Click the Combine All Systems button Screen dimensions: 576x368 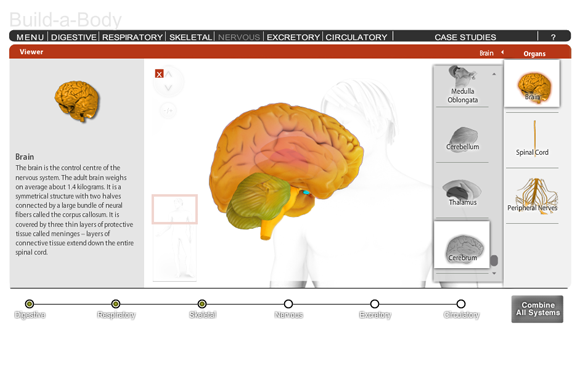(x=537, y=309)
